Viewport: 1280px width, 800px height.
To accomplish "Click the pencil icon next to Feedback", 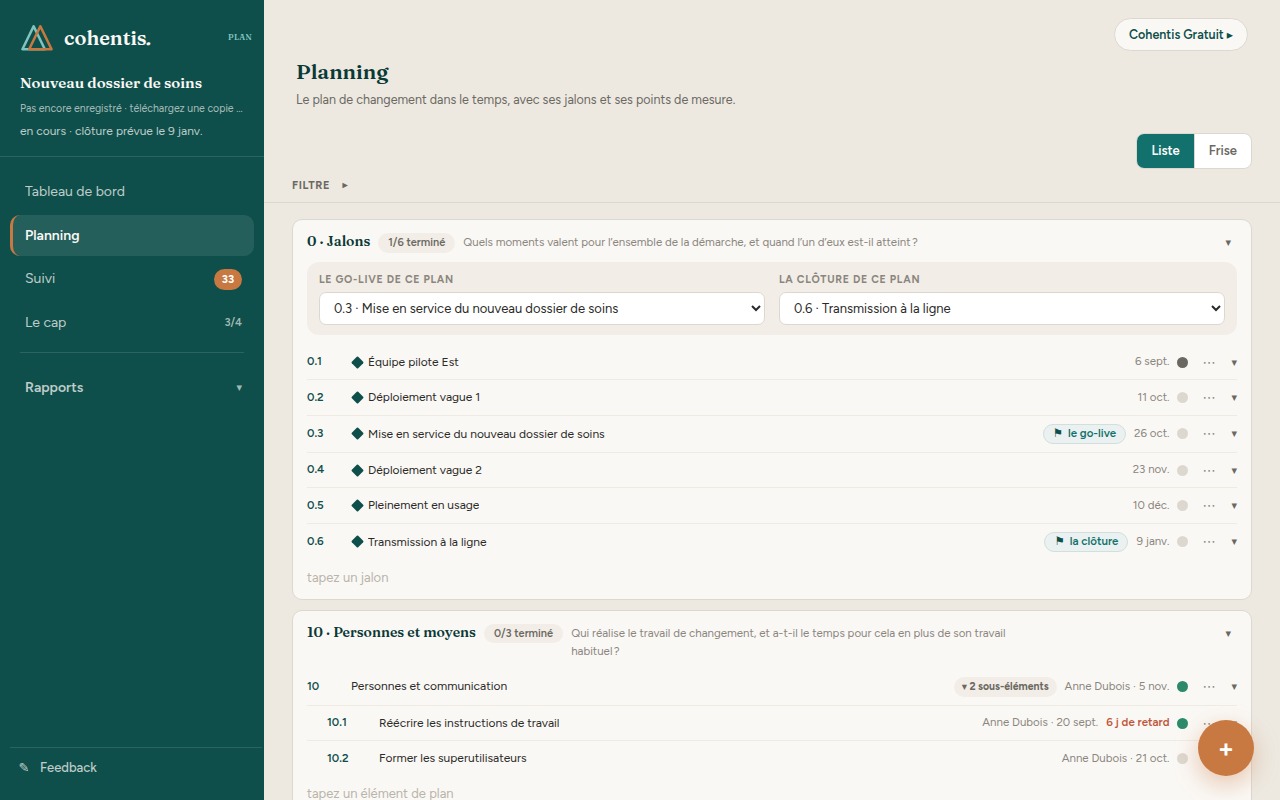I will [x=24, y=768].
